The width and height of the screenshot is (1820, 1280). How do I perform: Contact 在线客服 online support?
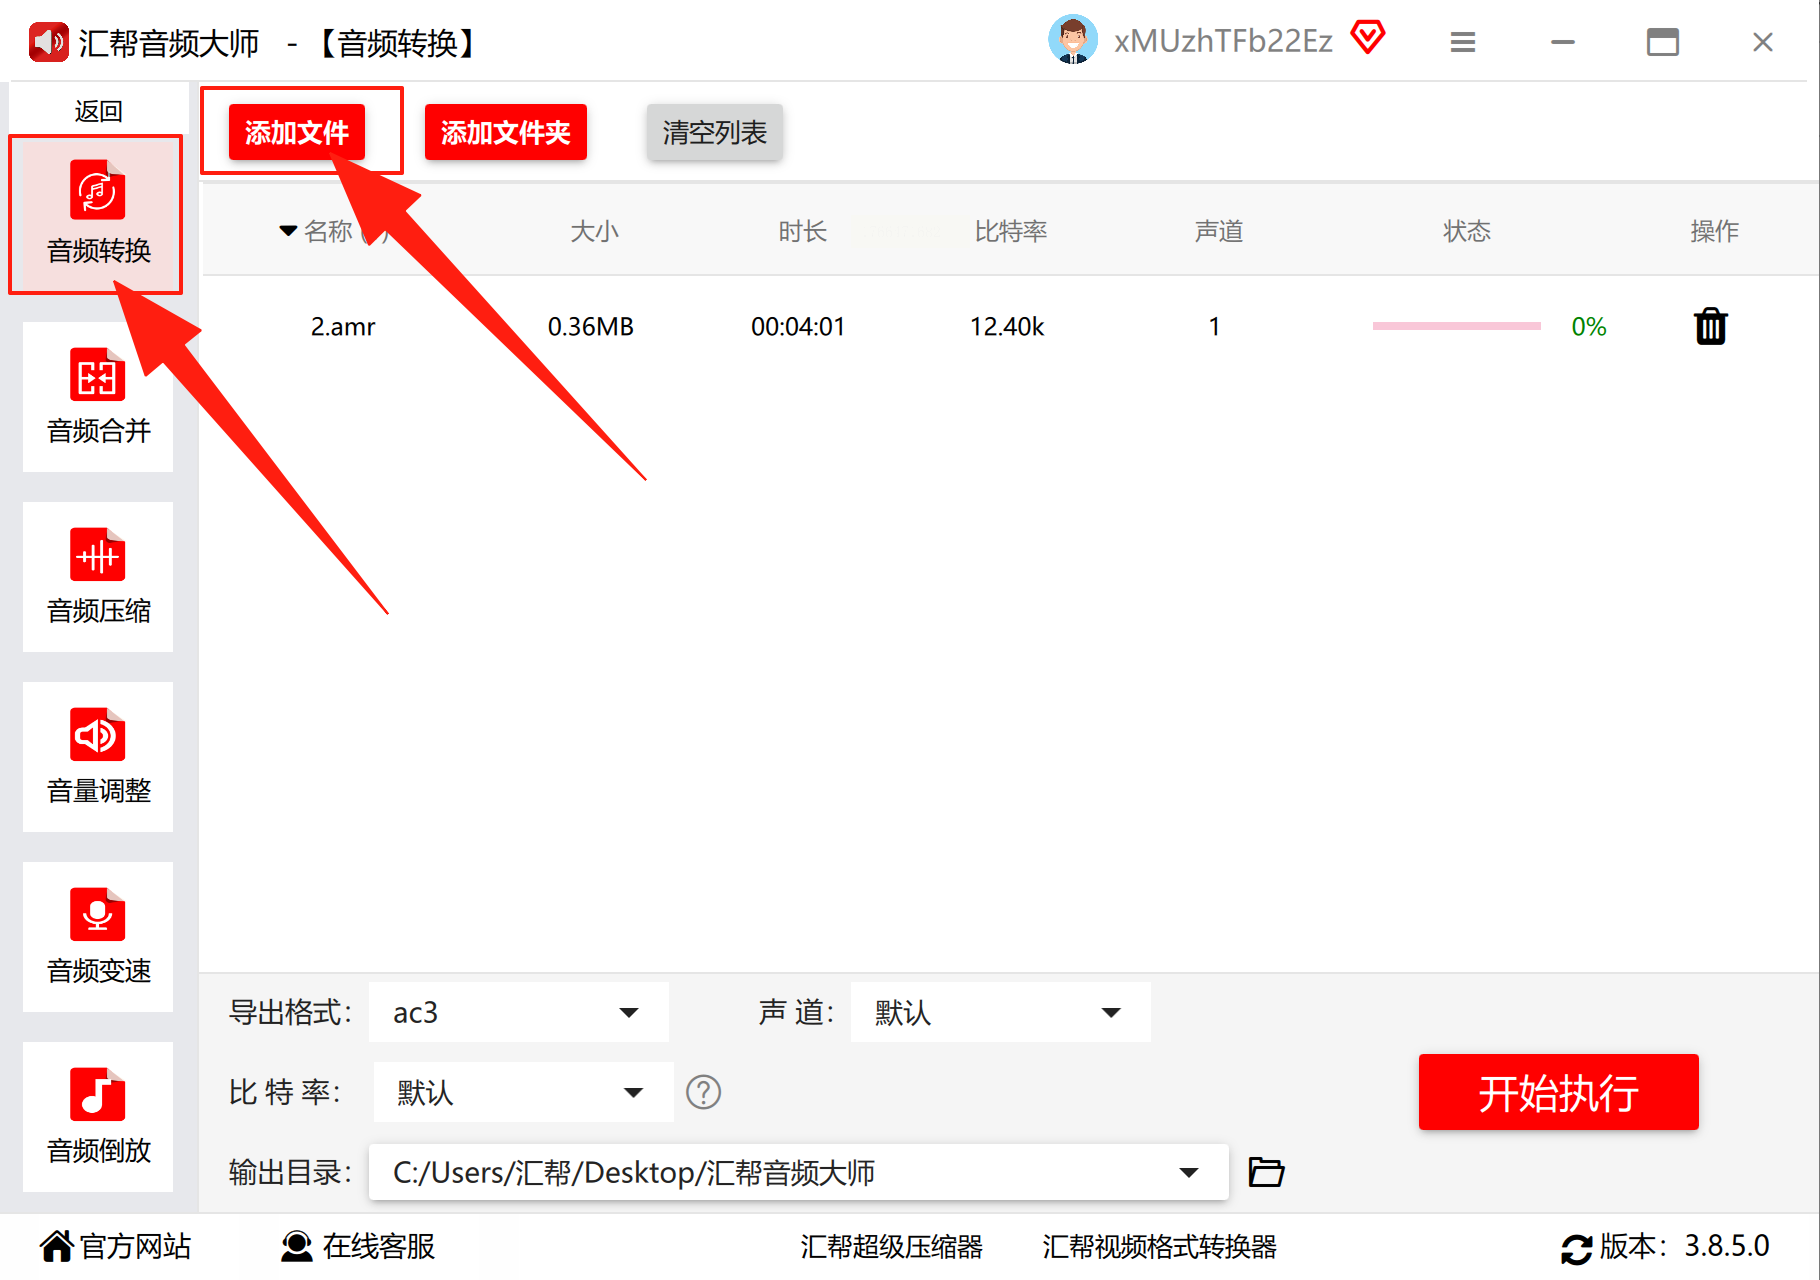click(358, 1246)
